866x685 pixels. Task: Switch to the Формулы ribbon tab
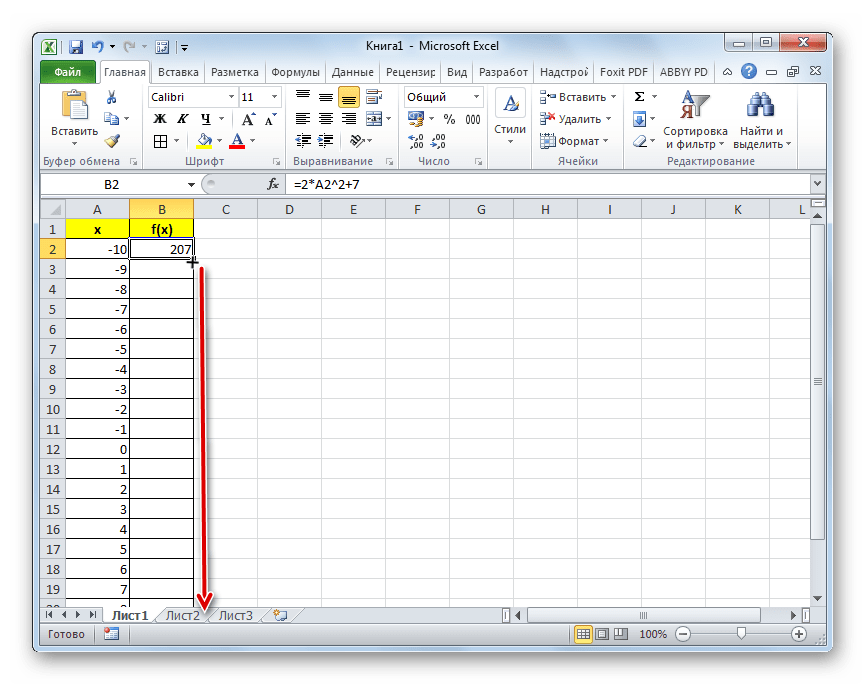[295, 72]
